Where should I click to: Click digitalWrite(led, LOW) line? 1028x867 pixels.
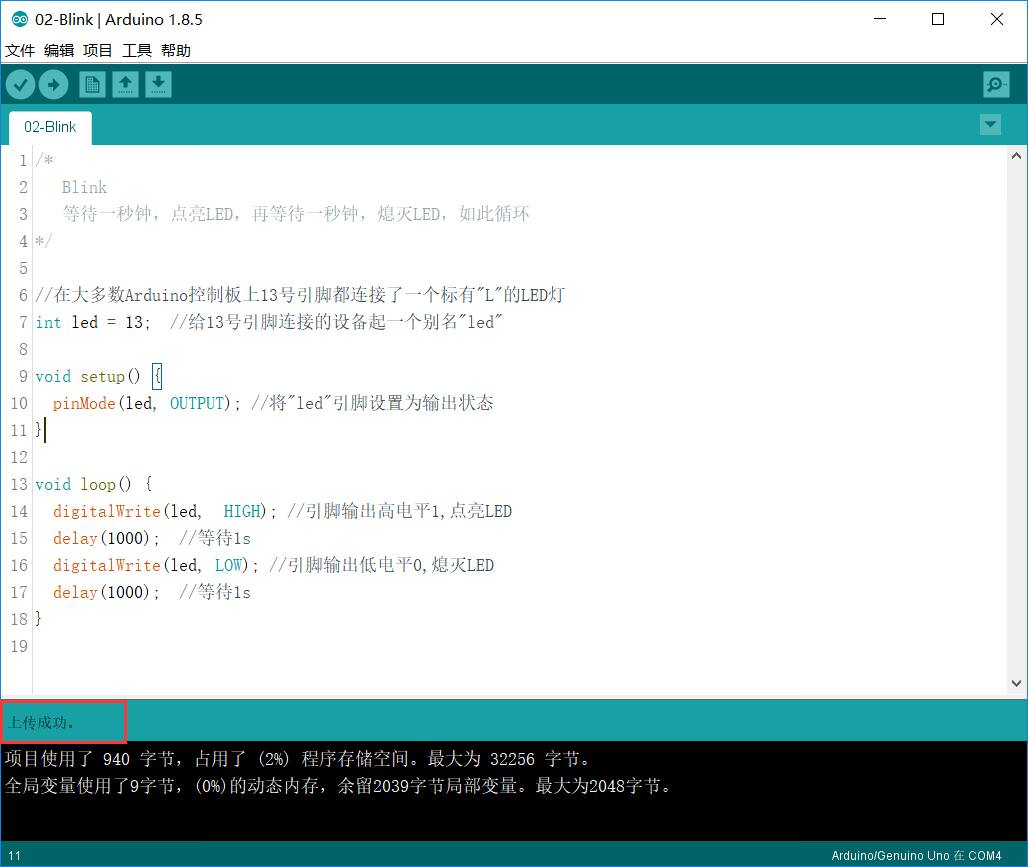155,565
